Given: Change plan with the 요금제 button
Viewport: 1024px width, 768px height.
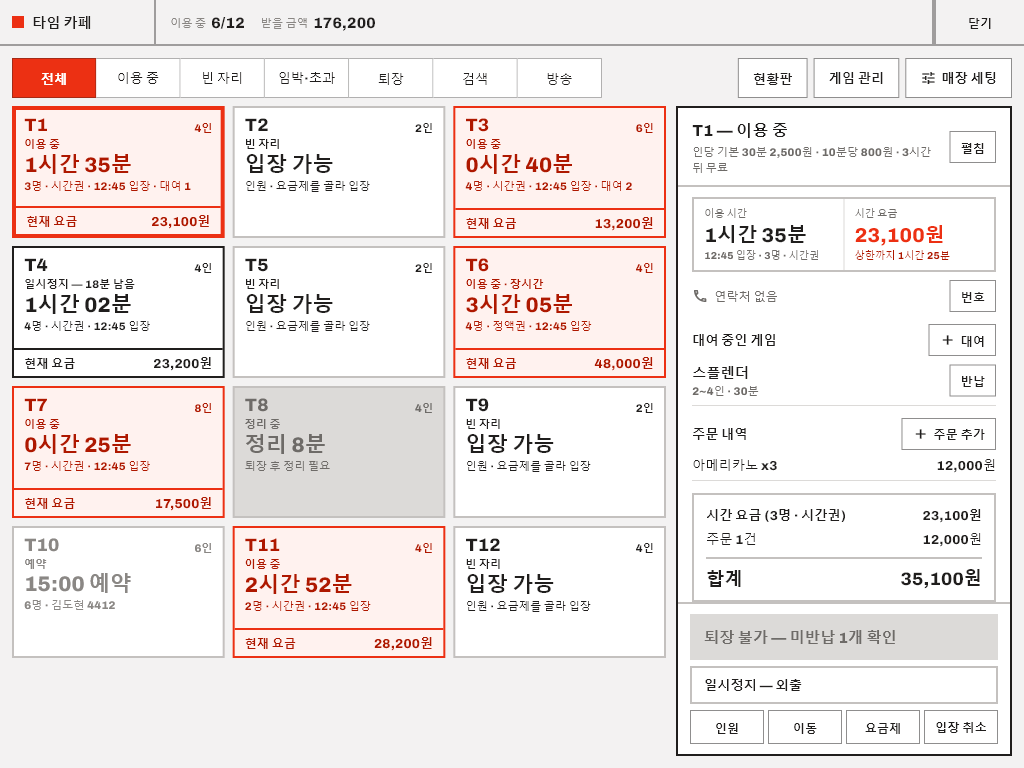Looking at the screenshot, I should (883, 728).
